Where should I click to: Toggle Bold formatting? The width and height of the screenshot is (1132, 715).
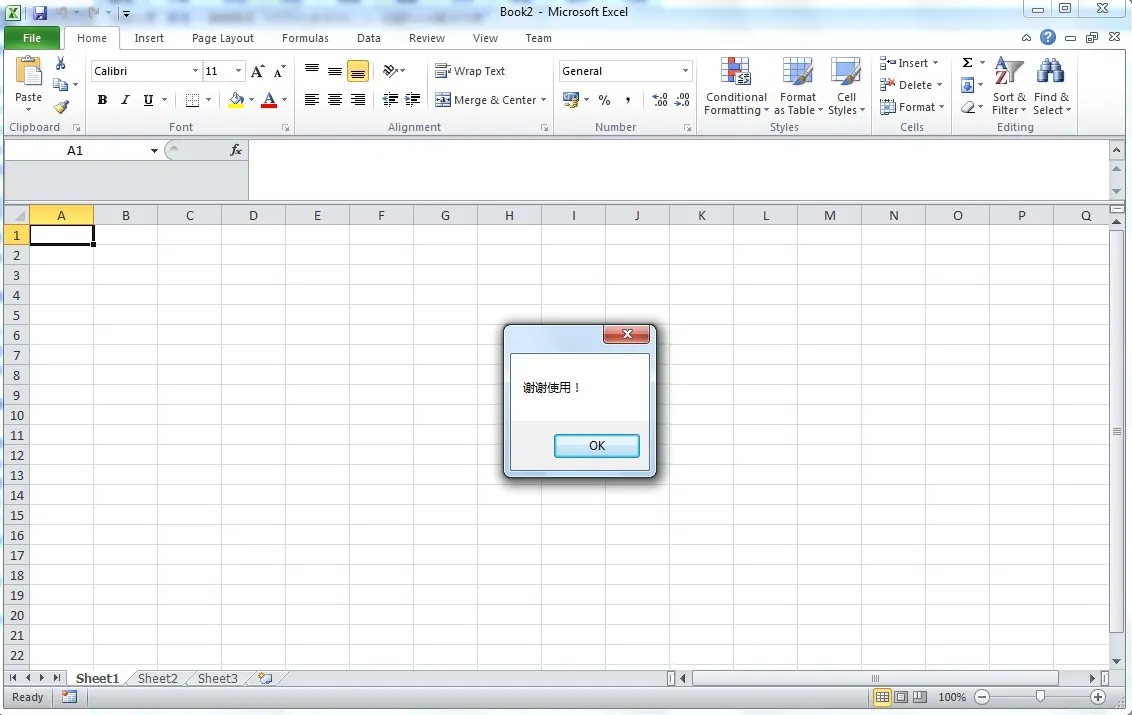pos(102,100)
